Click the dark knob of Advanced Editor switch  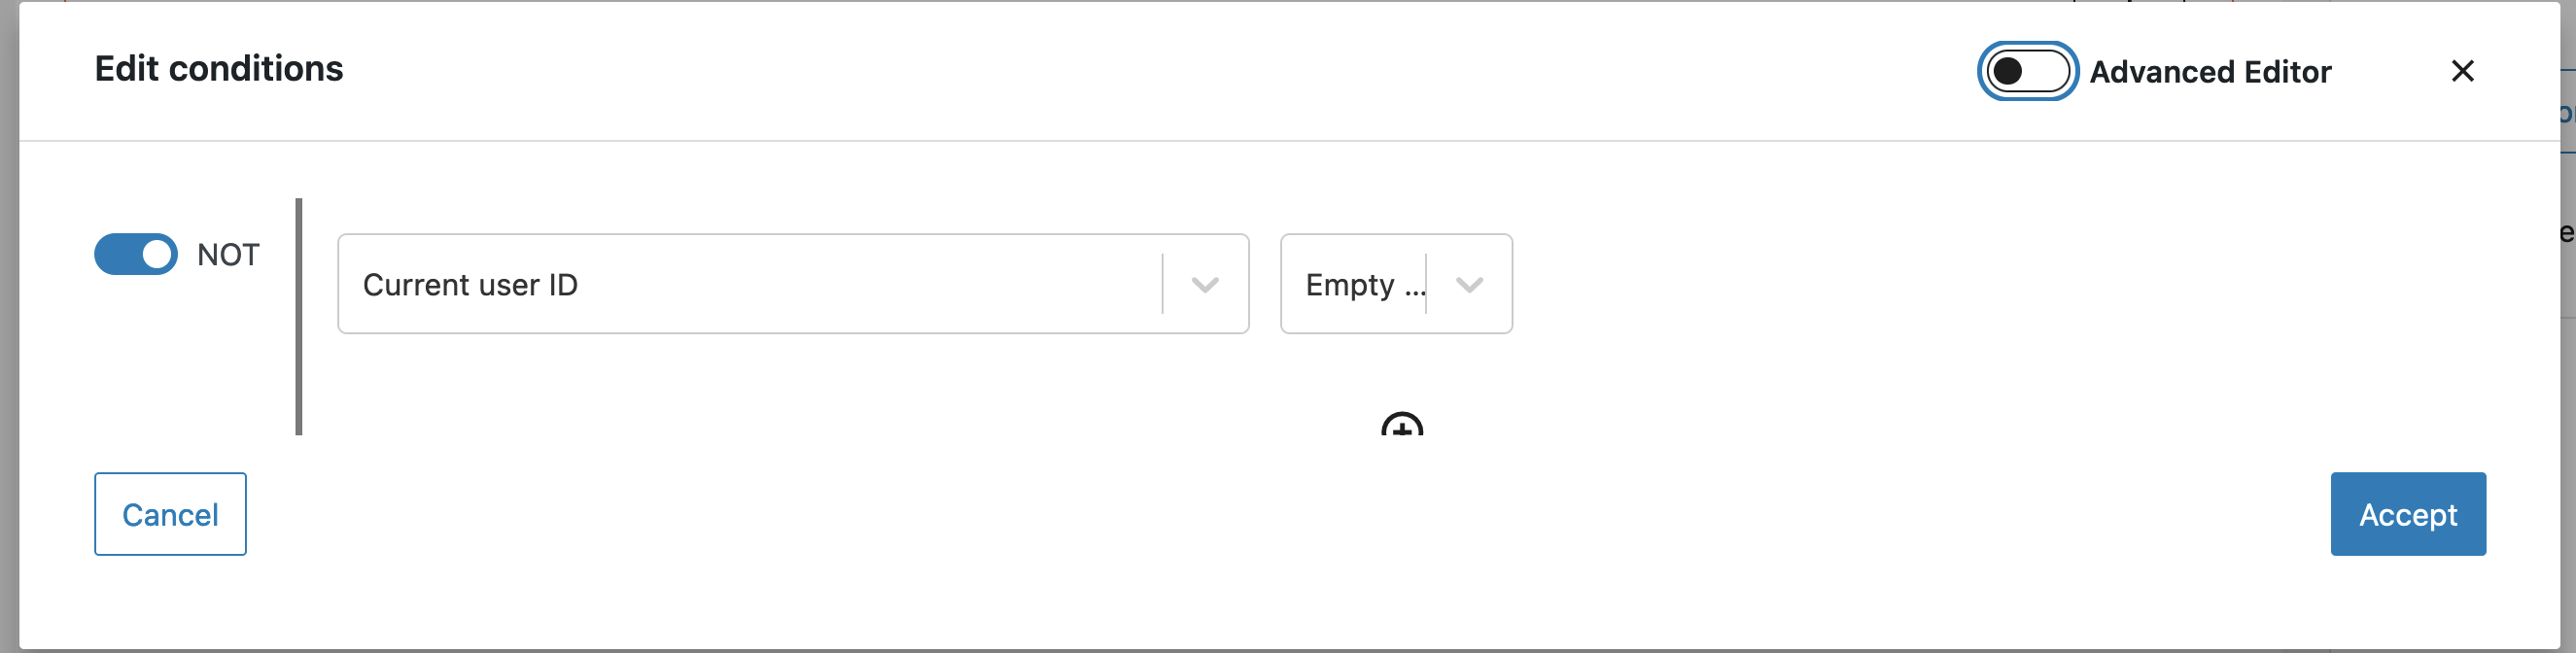[2007, 71]
